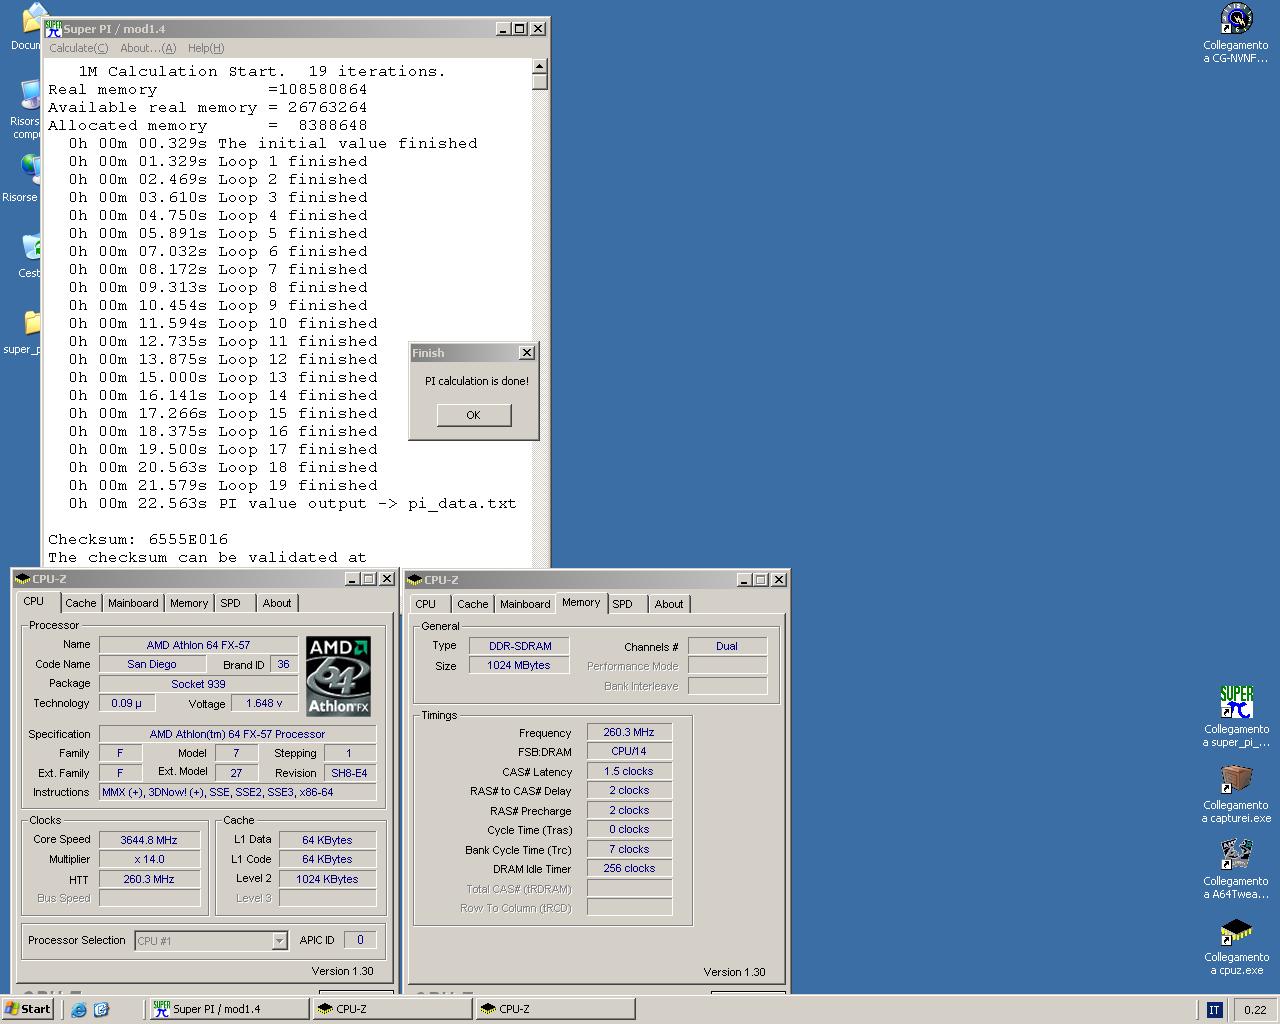1280x1024 pixels.
Task: Click the Internet Explorer quick launch icon
Action: pos(79,1009)
